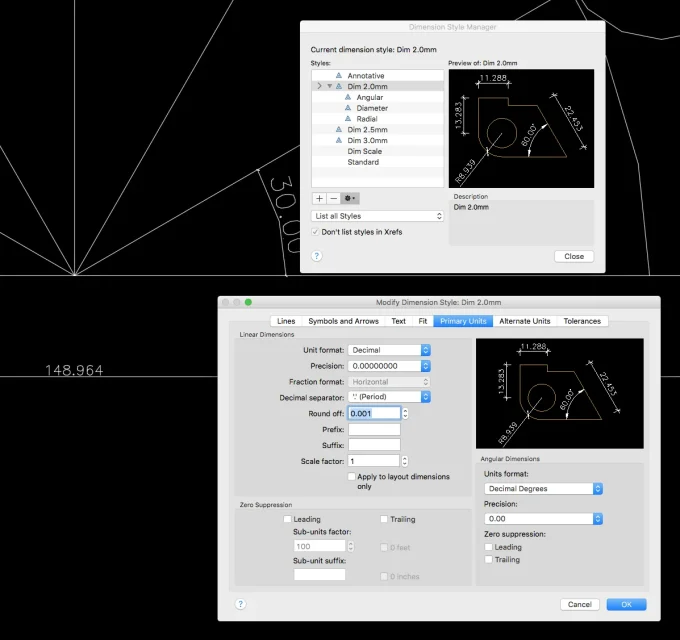Click the style preview in Style Manager

tap(521, 128)
